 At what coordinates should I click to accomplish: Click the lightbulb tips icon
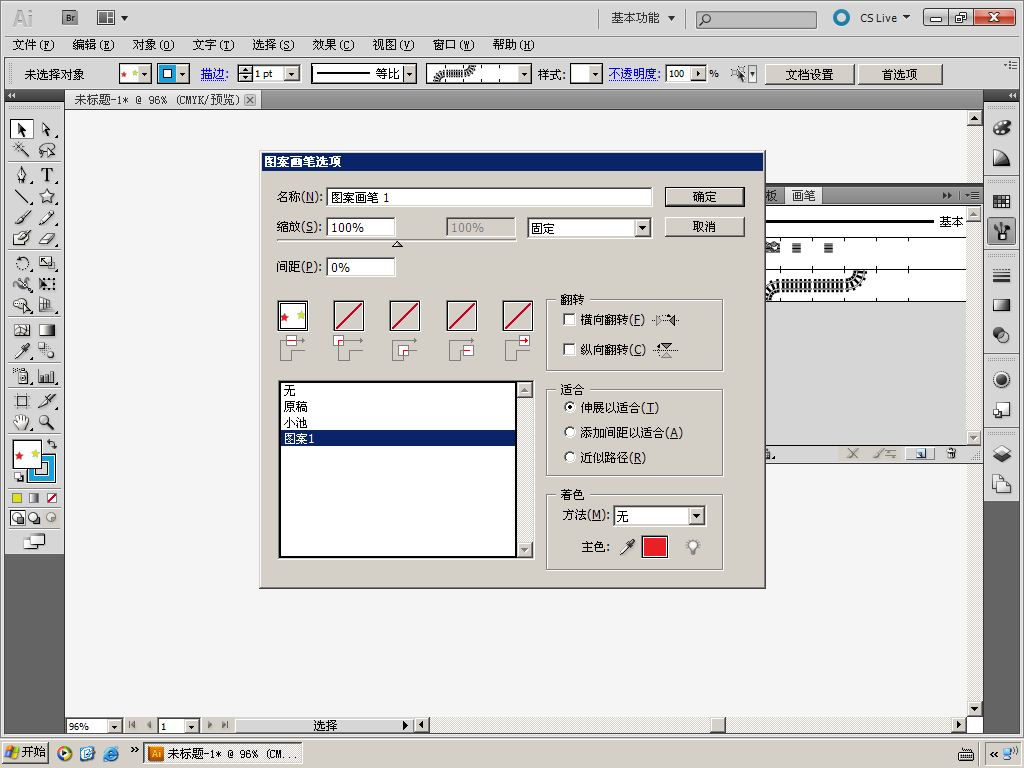pos(692,547)
